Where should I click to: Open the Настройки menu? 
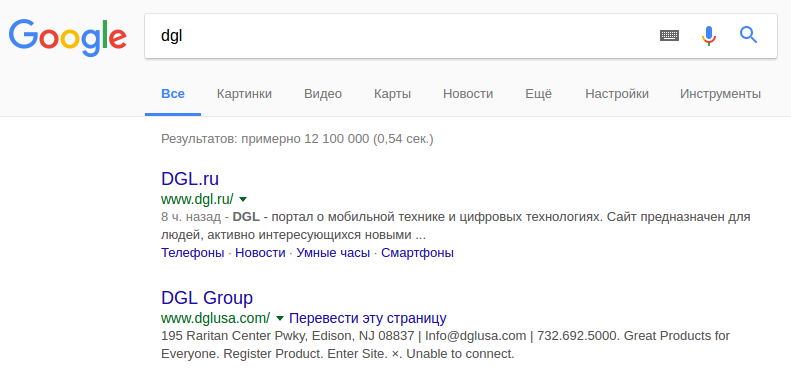coord(617,94)
